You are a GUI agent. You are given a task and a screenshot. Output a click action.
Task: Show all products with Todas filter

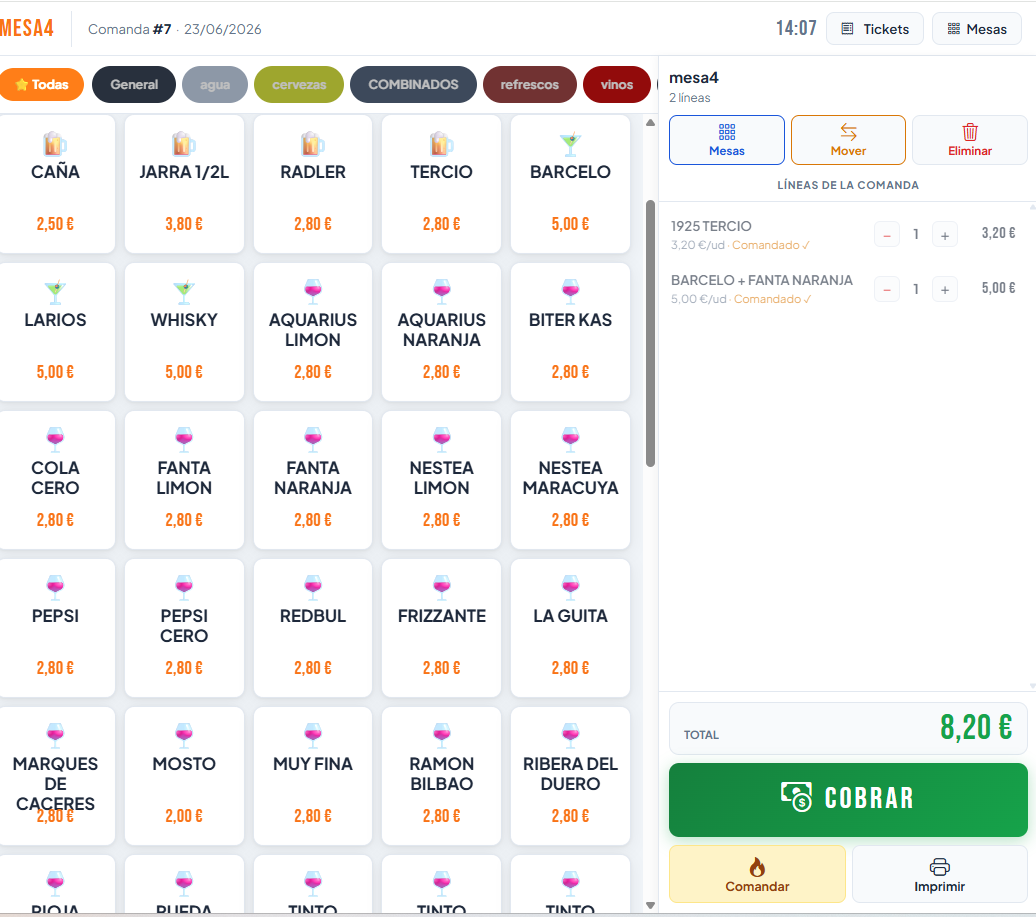[42, 85]
